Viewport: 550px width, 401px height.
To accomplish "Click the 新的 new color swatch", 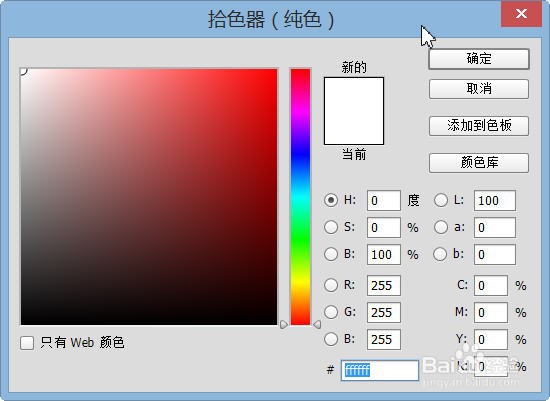I will point(354,94).
